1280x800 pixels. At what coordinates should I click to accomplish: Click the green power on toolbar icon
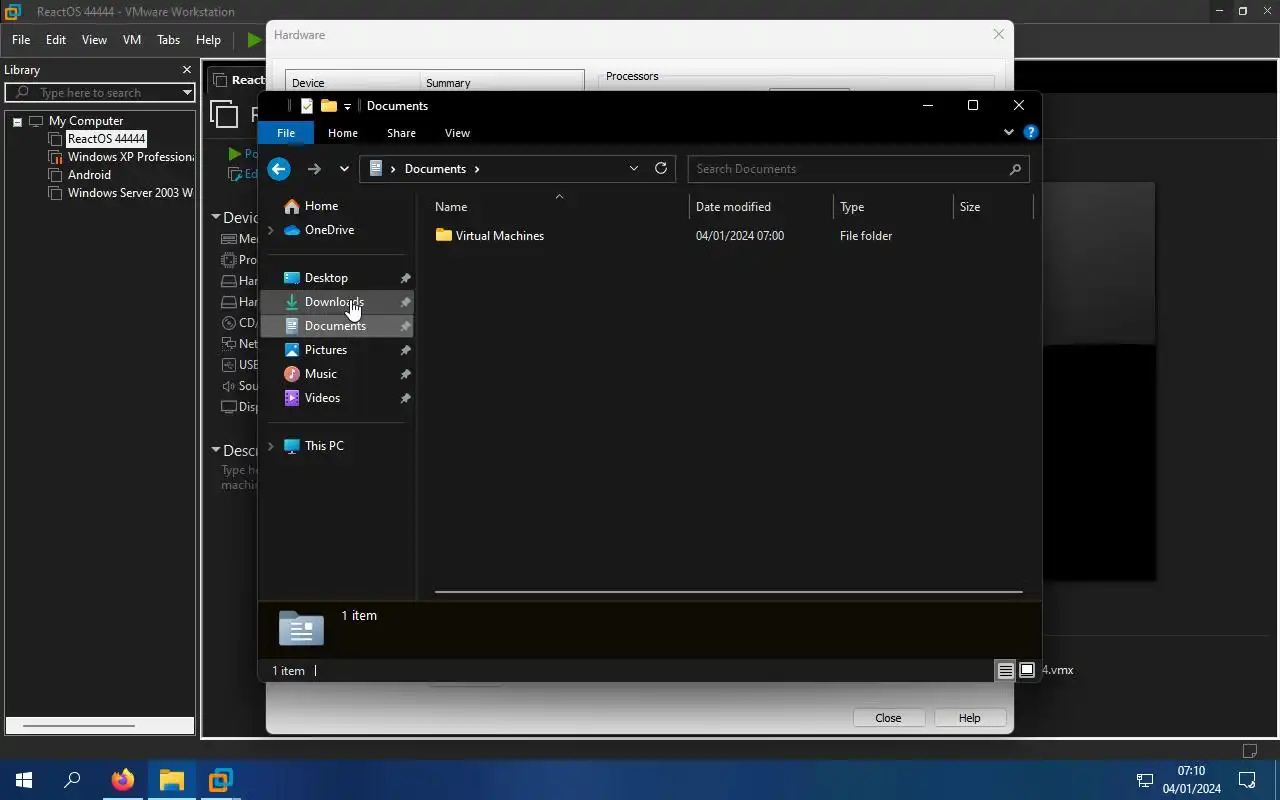tap(254, 40)
